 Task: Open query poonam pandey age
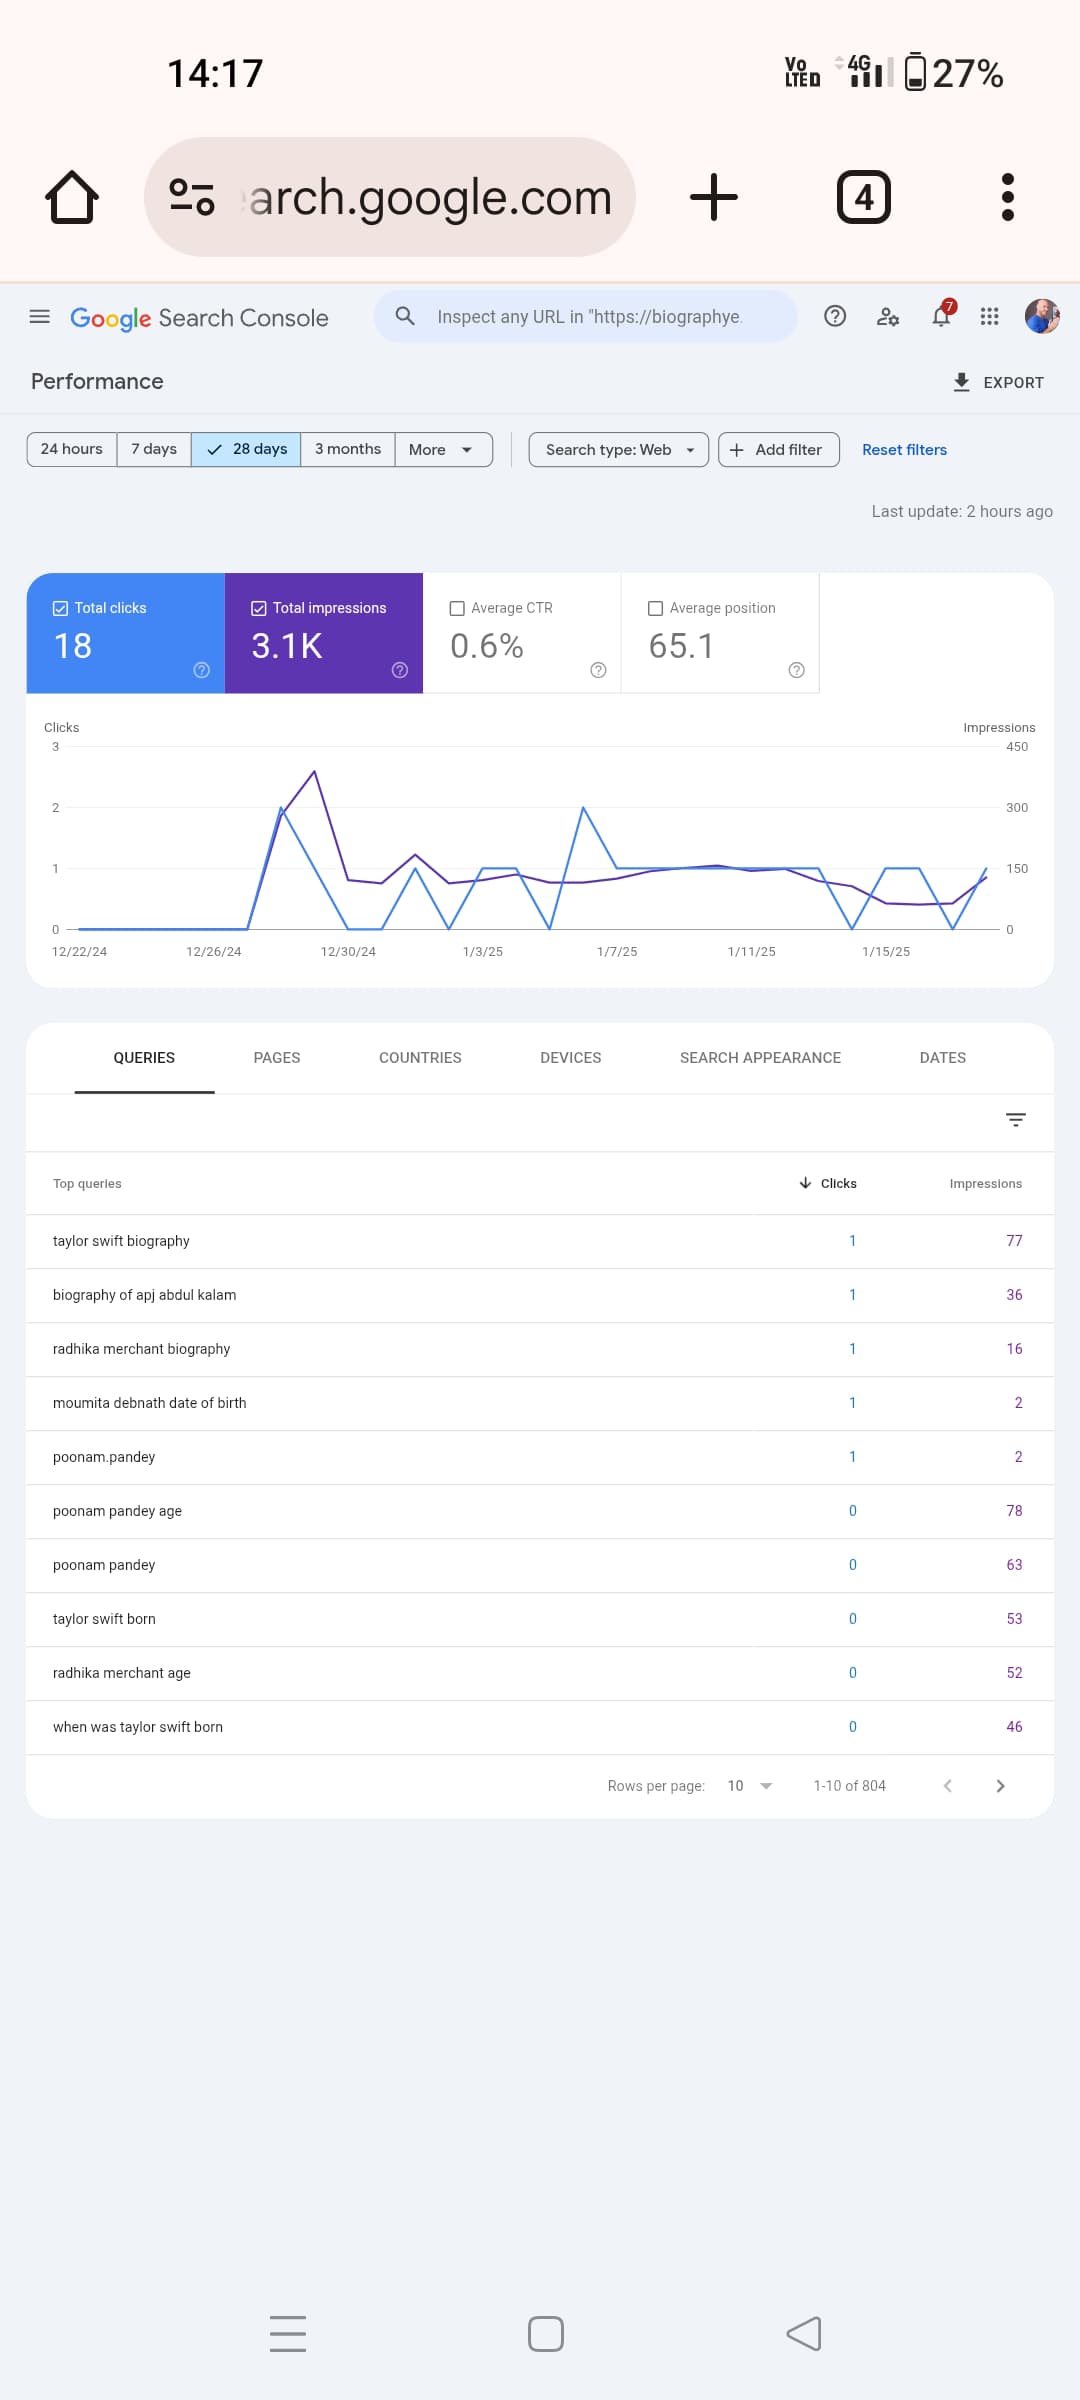(x=540, y=1511)
